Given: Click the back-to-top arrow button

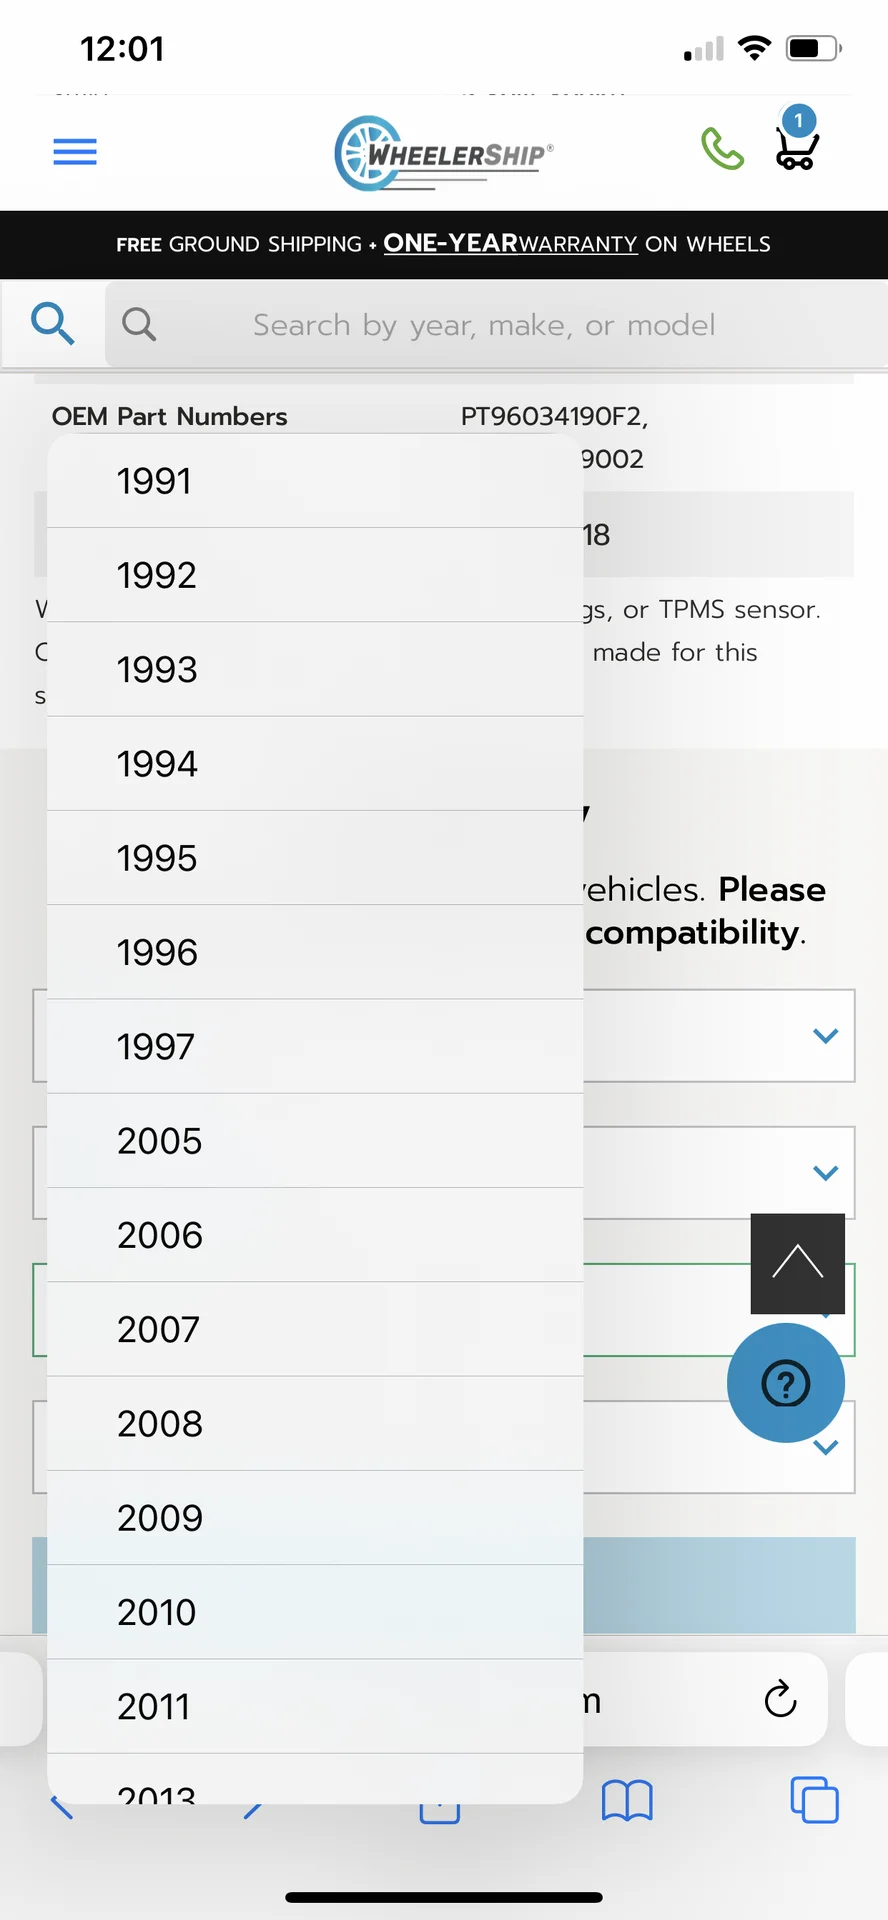Looking at the screenshot, I should point(798,1263).
